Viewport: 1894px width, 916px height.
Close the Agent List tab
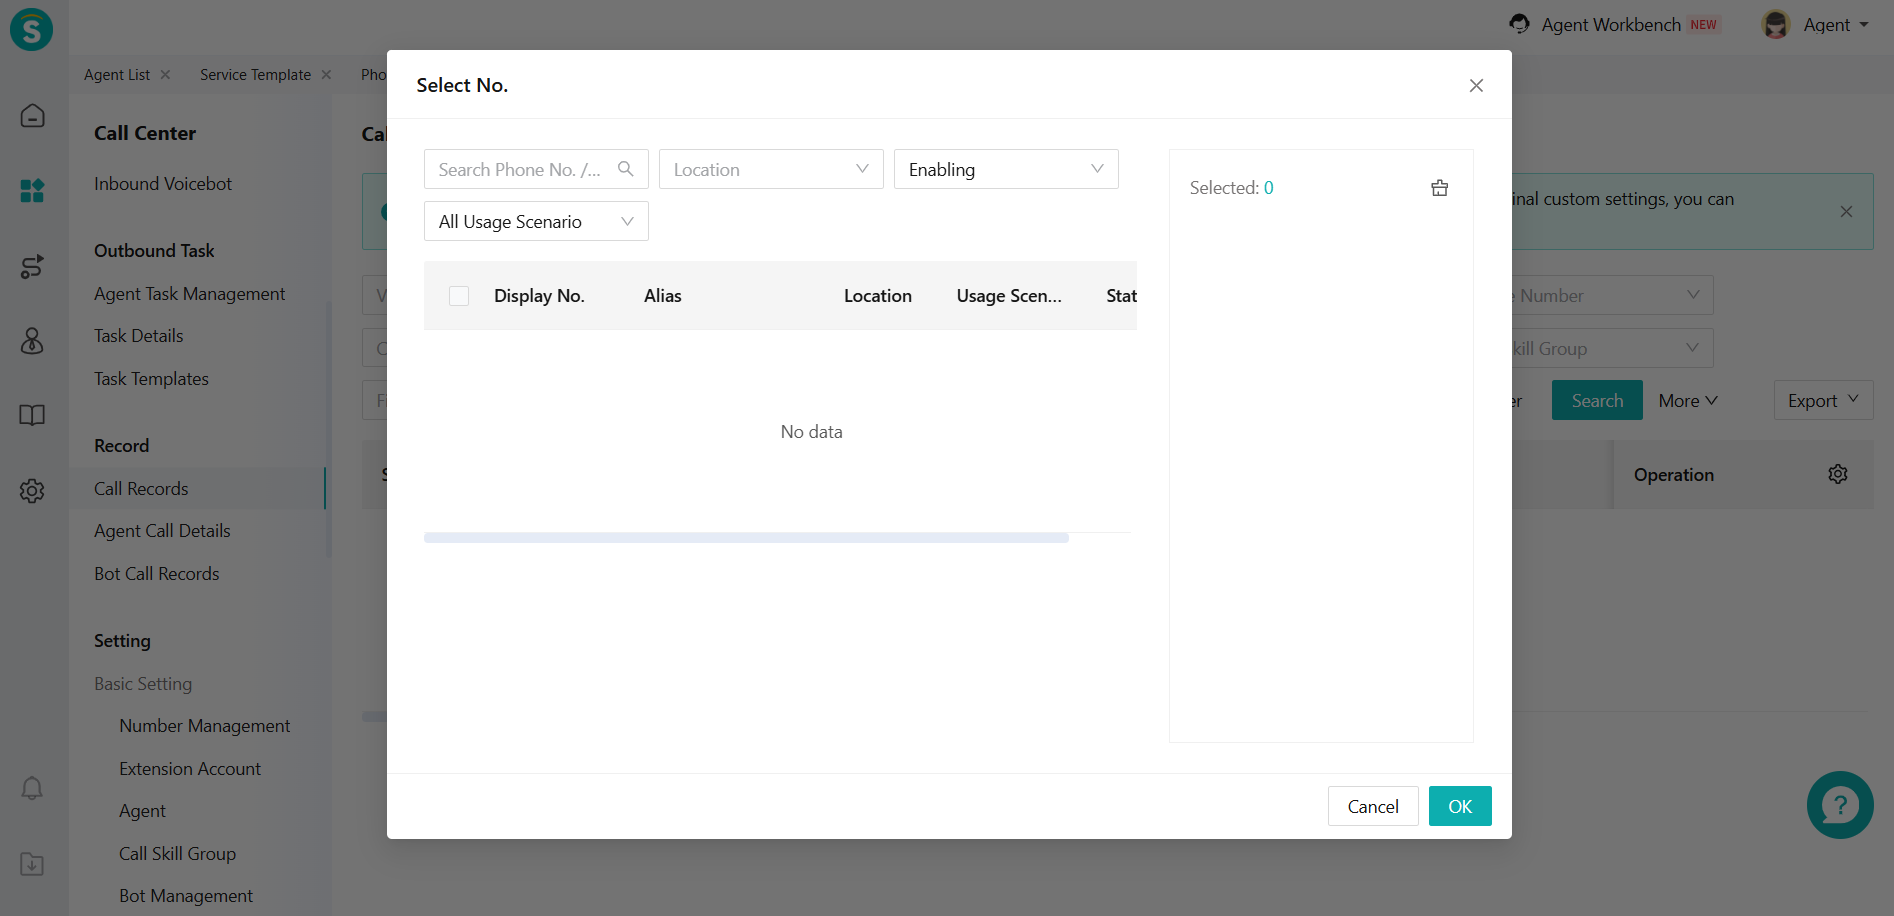click(166, 75)
